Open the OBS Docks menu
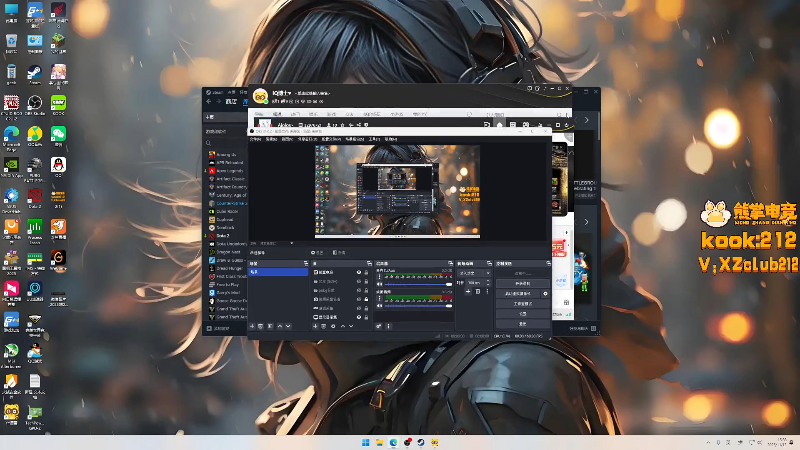Image resolution: width=800 pixels, height=450 pixels. click(307, 139)
